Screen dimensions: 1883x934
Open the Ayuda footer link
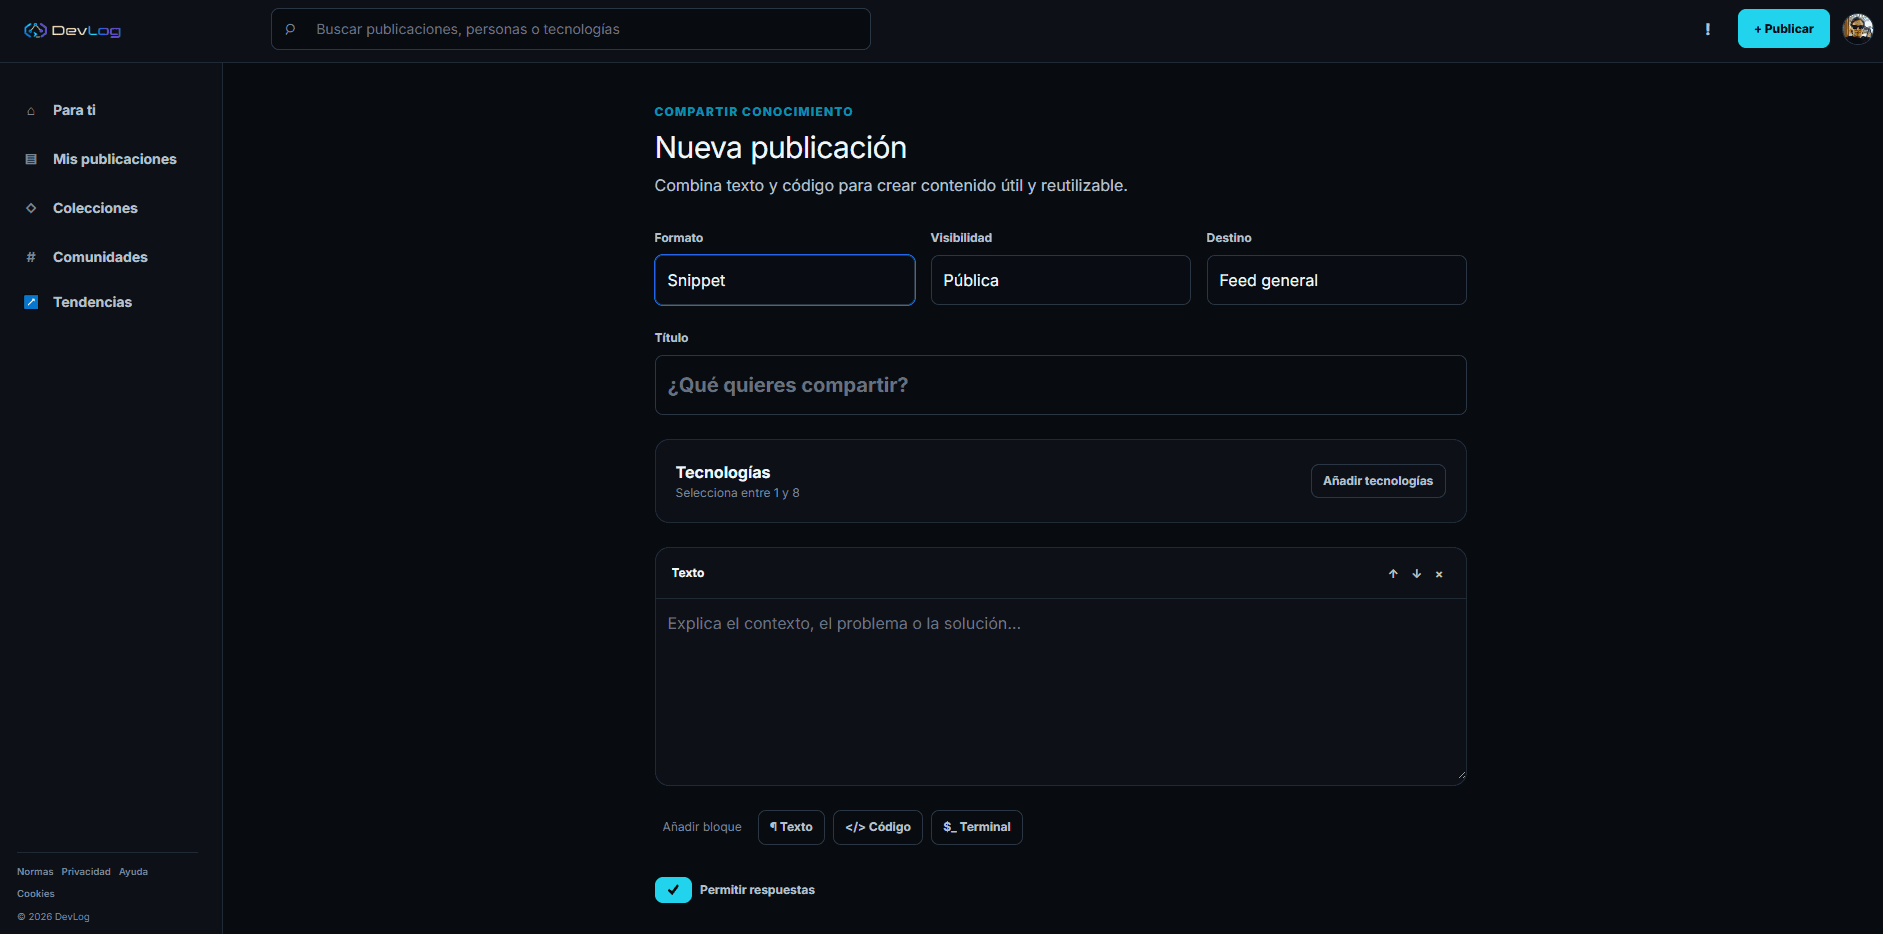[x=133, y=872]
